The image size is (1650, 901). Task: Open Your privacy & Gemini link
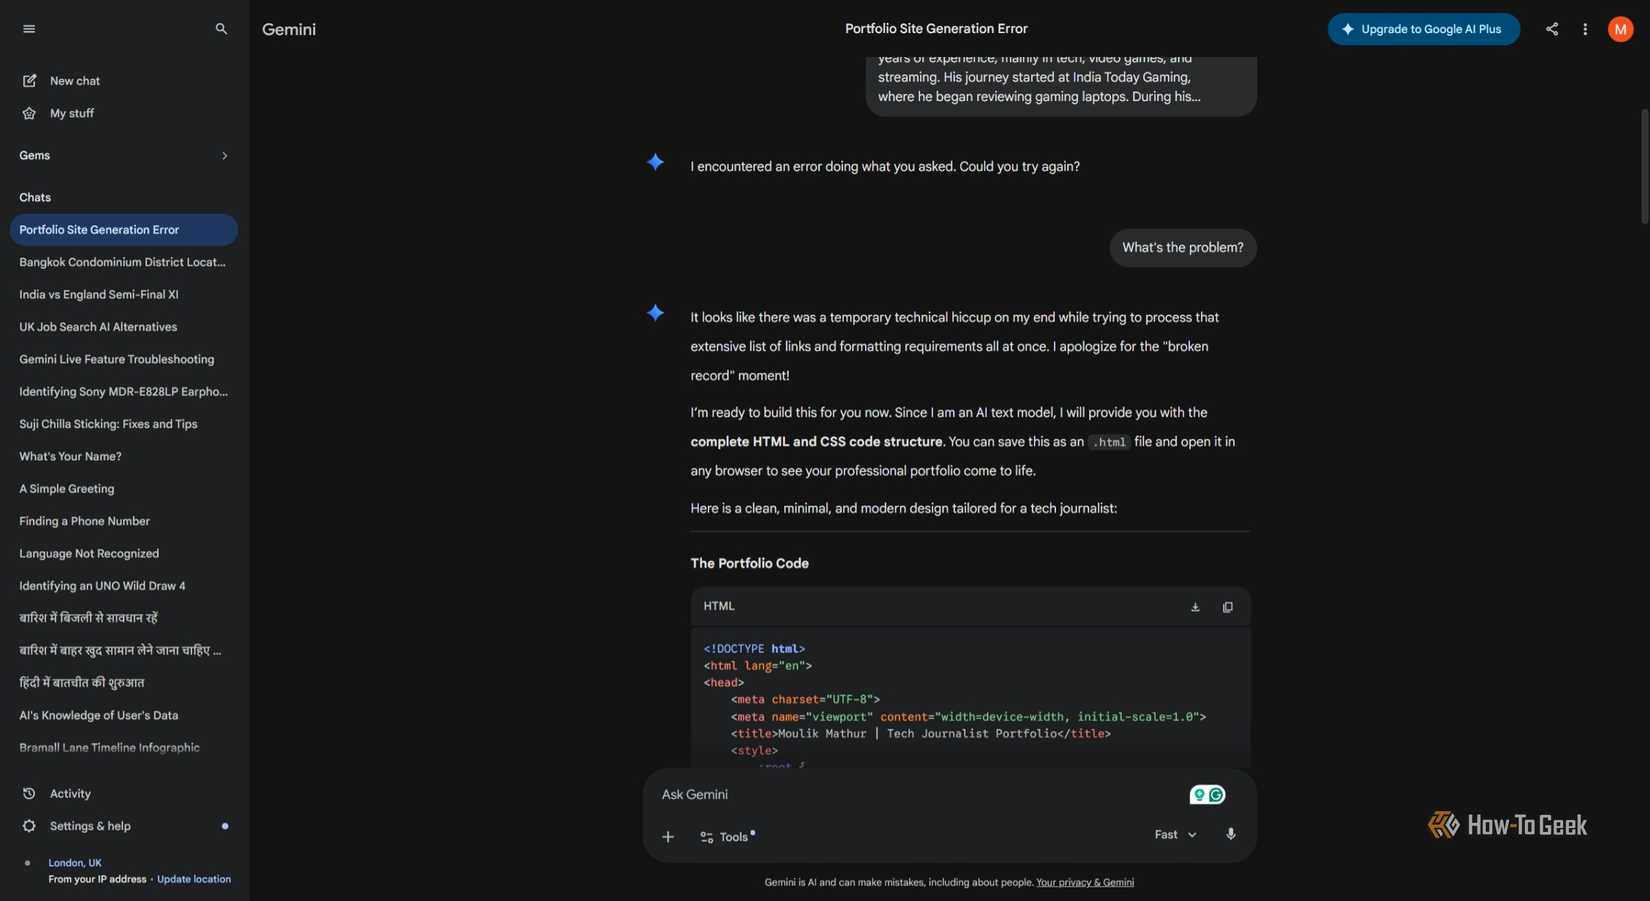point(1085,883)
